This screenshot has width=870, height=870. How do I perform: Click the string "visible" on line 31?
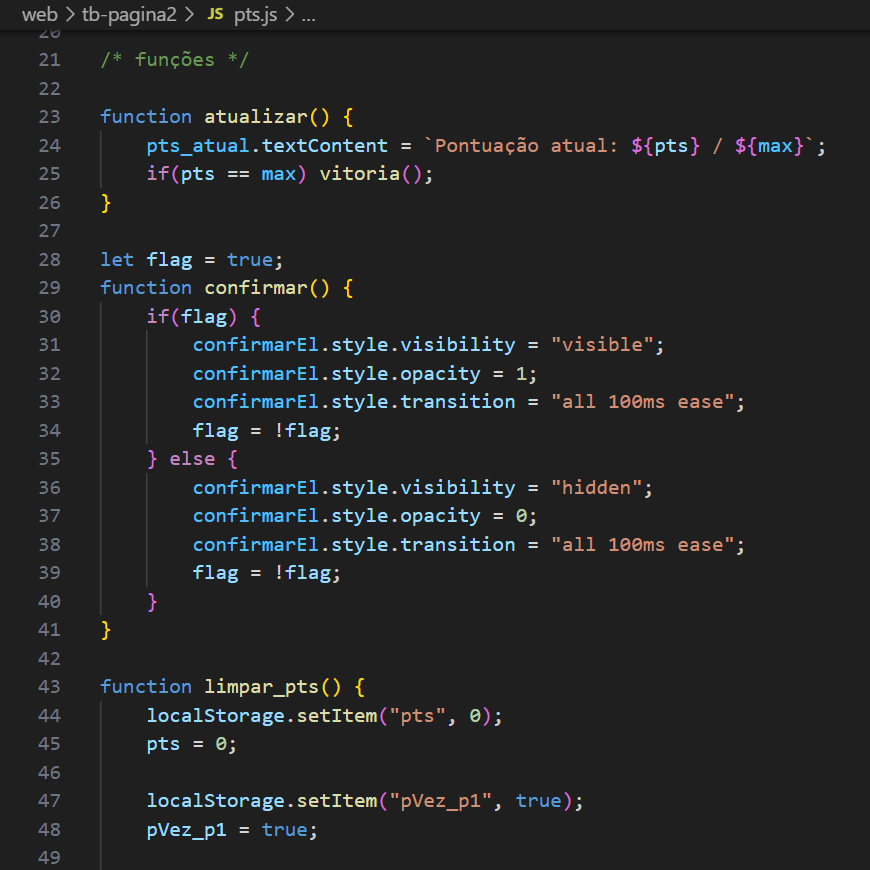coord(603,344)
